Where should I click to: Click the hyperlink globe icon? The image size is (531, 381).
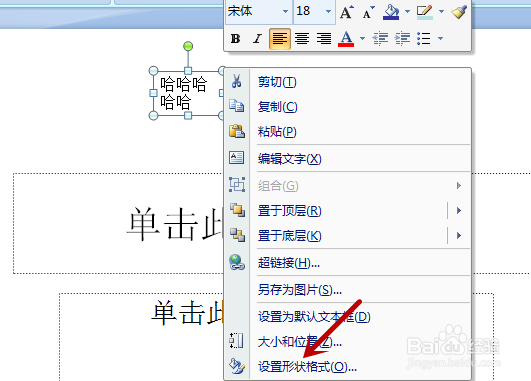(237, 262)
